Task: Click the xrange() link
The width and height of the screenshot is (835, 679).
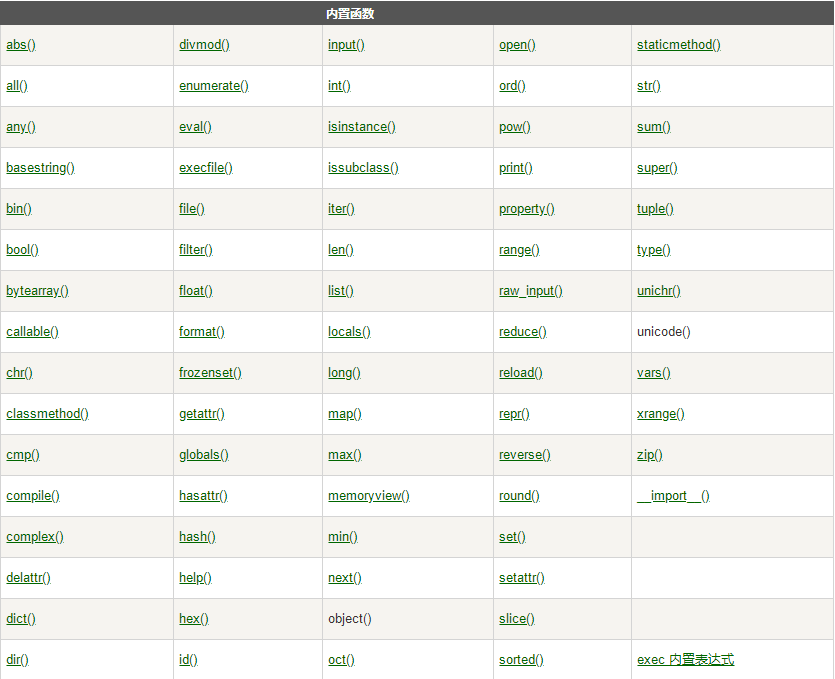Action: [660, 414]
